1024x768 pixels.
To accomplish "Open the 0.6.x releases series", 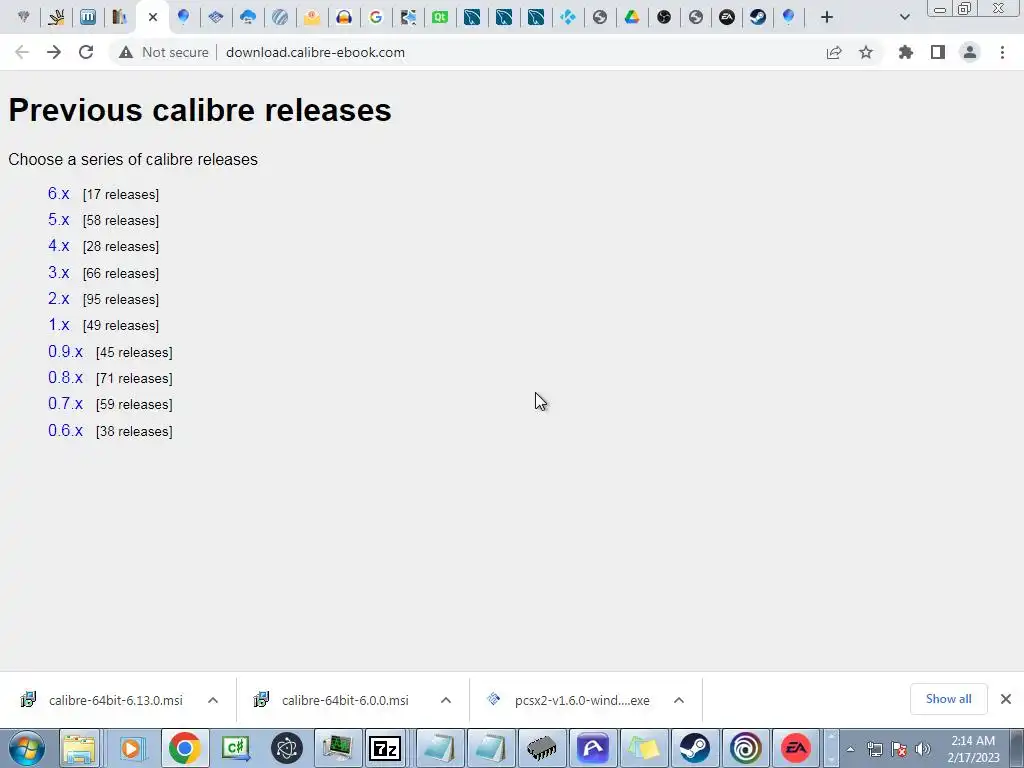I will (x=65, y=430).
